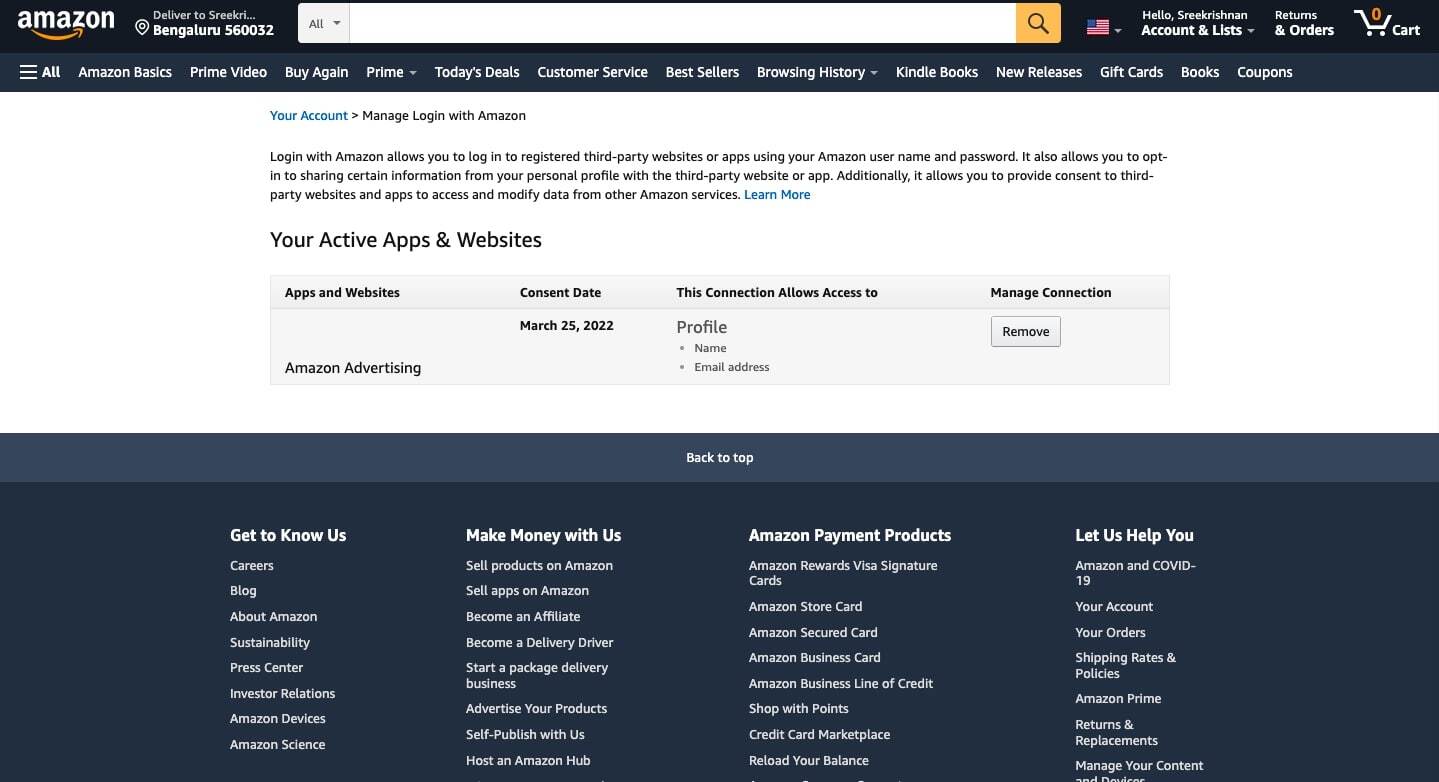Open Shipping Rates & Policies link

1125,666
